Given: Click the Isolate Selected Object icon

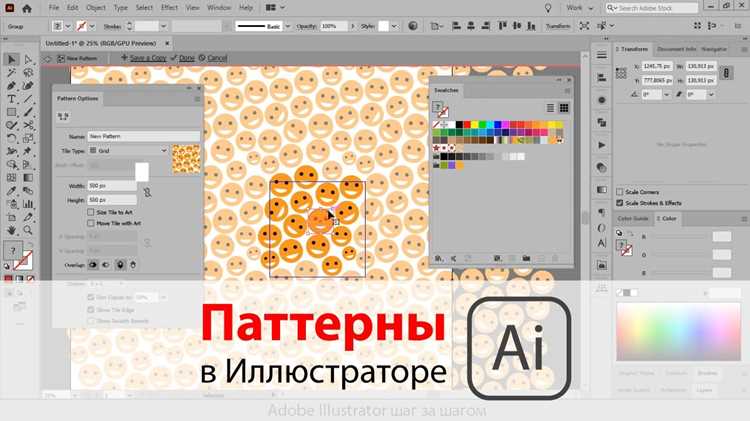Looking at the screenshot, I should (x=585, y=26).
